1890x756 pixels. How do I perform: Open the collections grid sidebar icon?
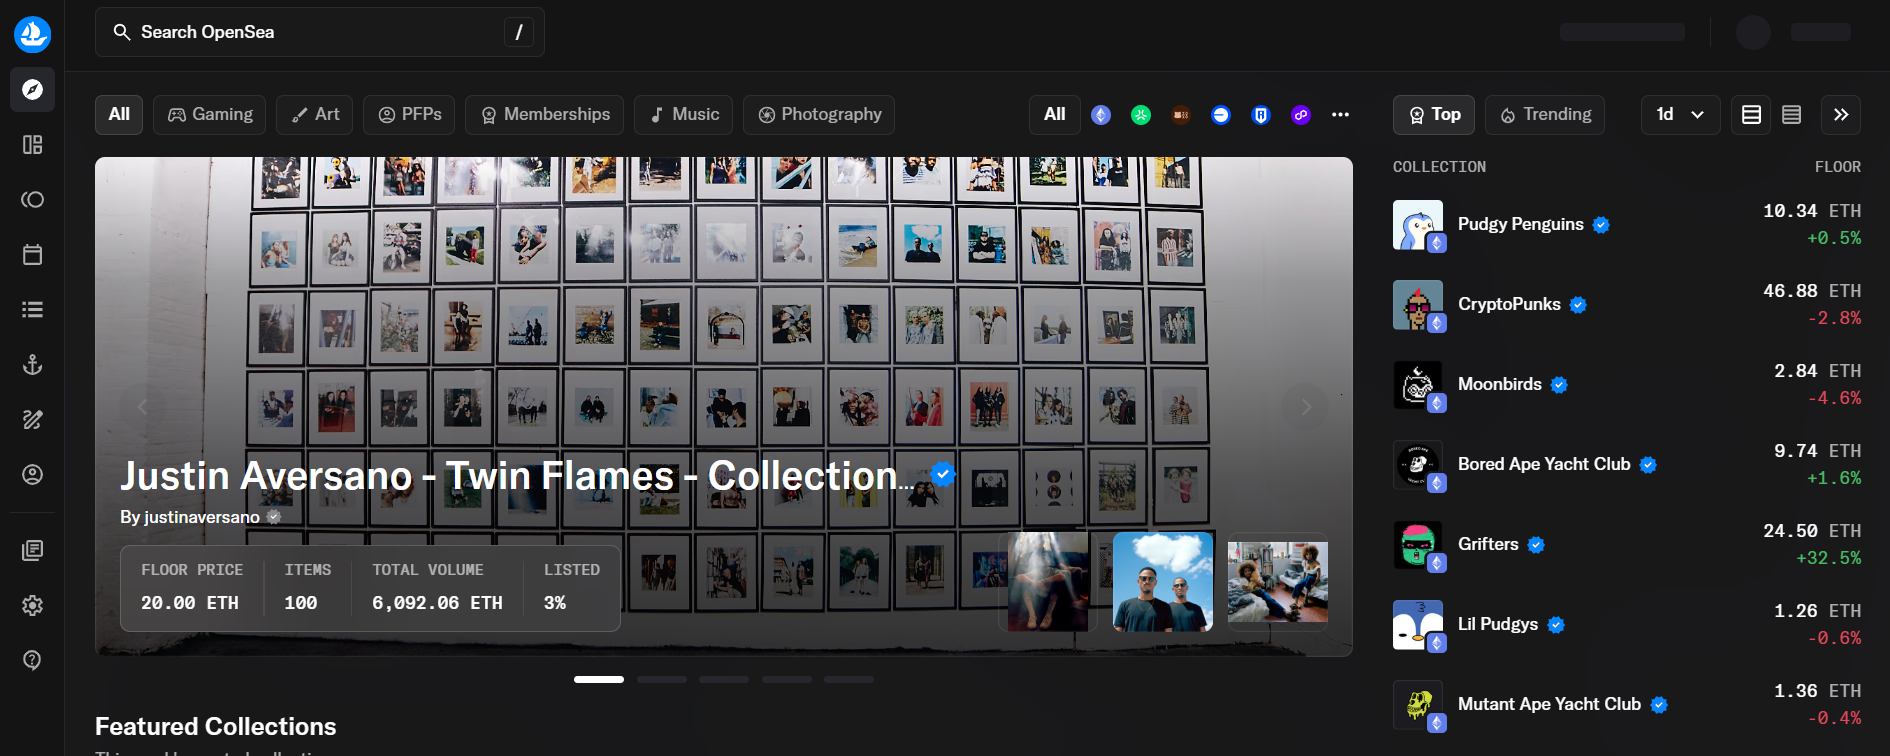pos(32,145)
